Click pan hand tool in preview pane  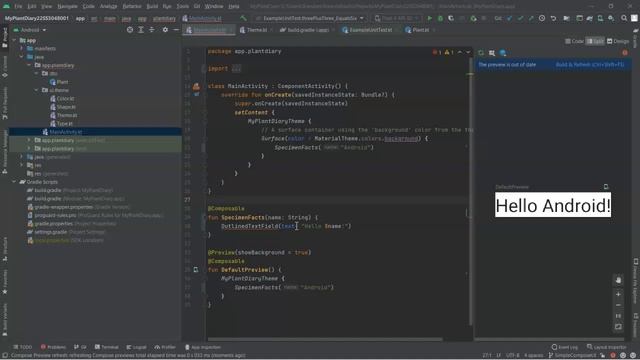(618, 280)
